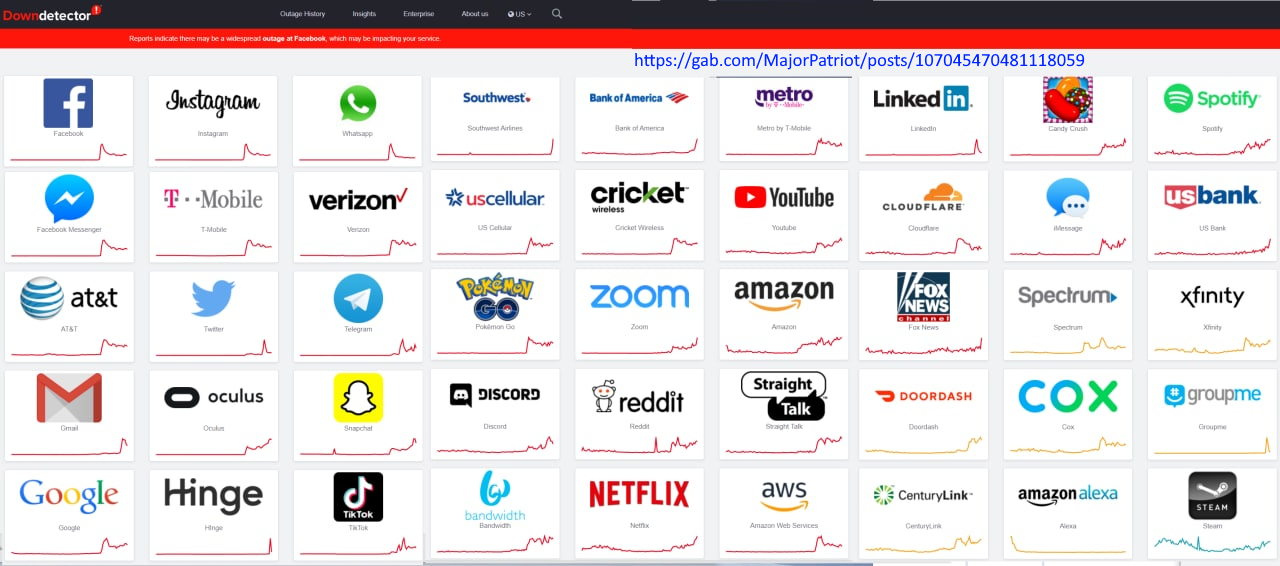This screenshot has width=1280, height=566.
Task: Click the Amazon logo card
Action: pos(784,312)
